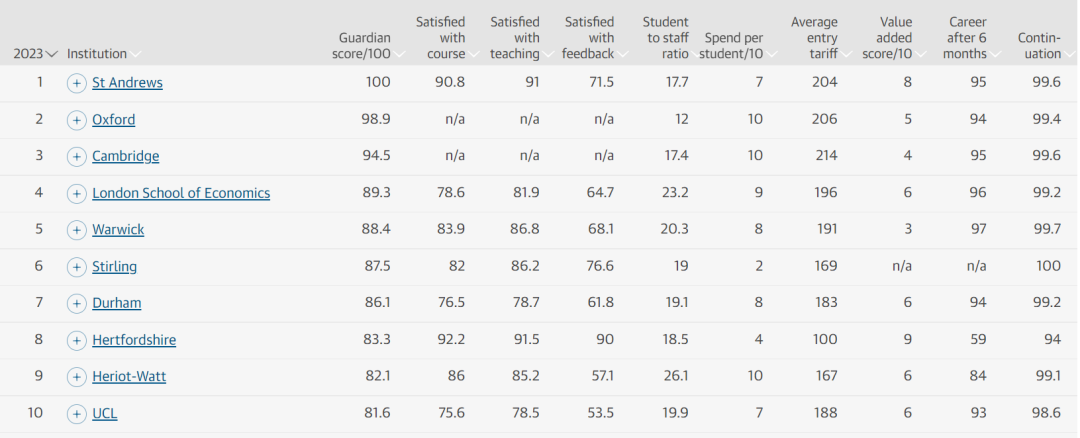1080x438 pixels.
Task: Click the plus icon beside Cambridge
Action: click(77, 157)
